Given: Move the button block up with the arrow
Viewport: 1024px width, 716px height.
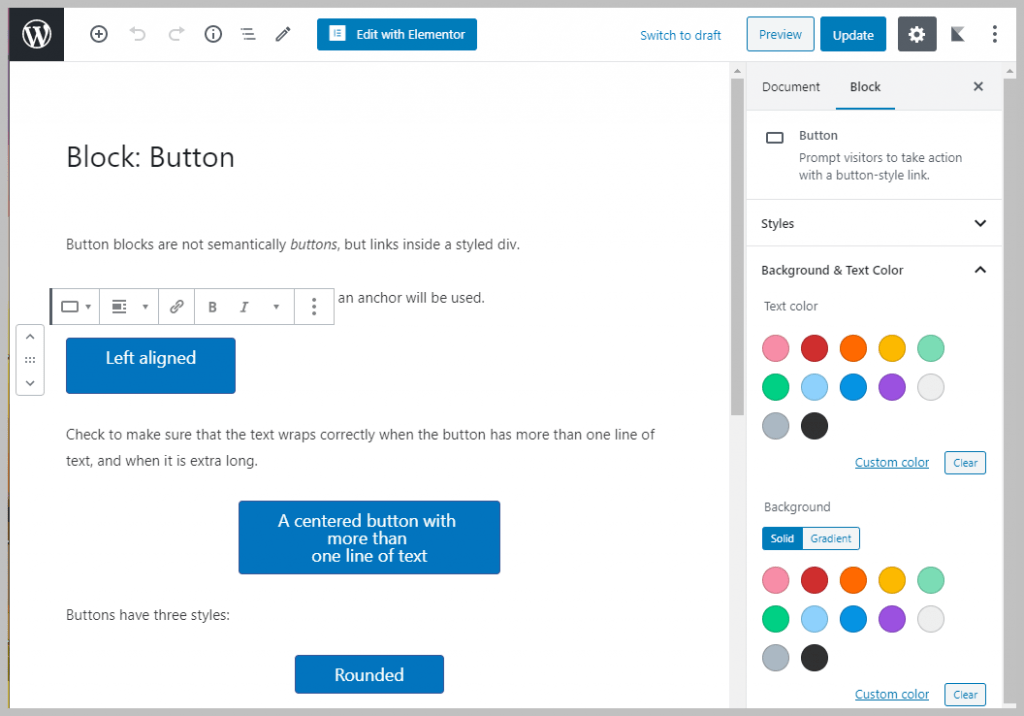Looking at the screenshot, I should click(x=30, y=336).
